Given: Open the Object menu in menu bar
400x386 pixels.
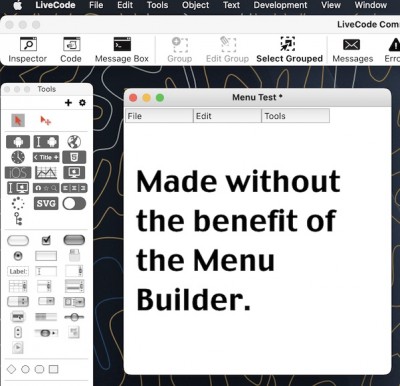Looking at the screenshot, I should coord(196,5).
